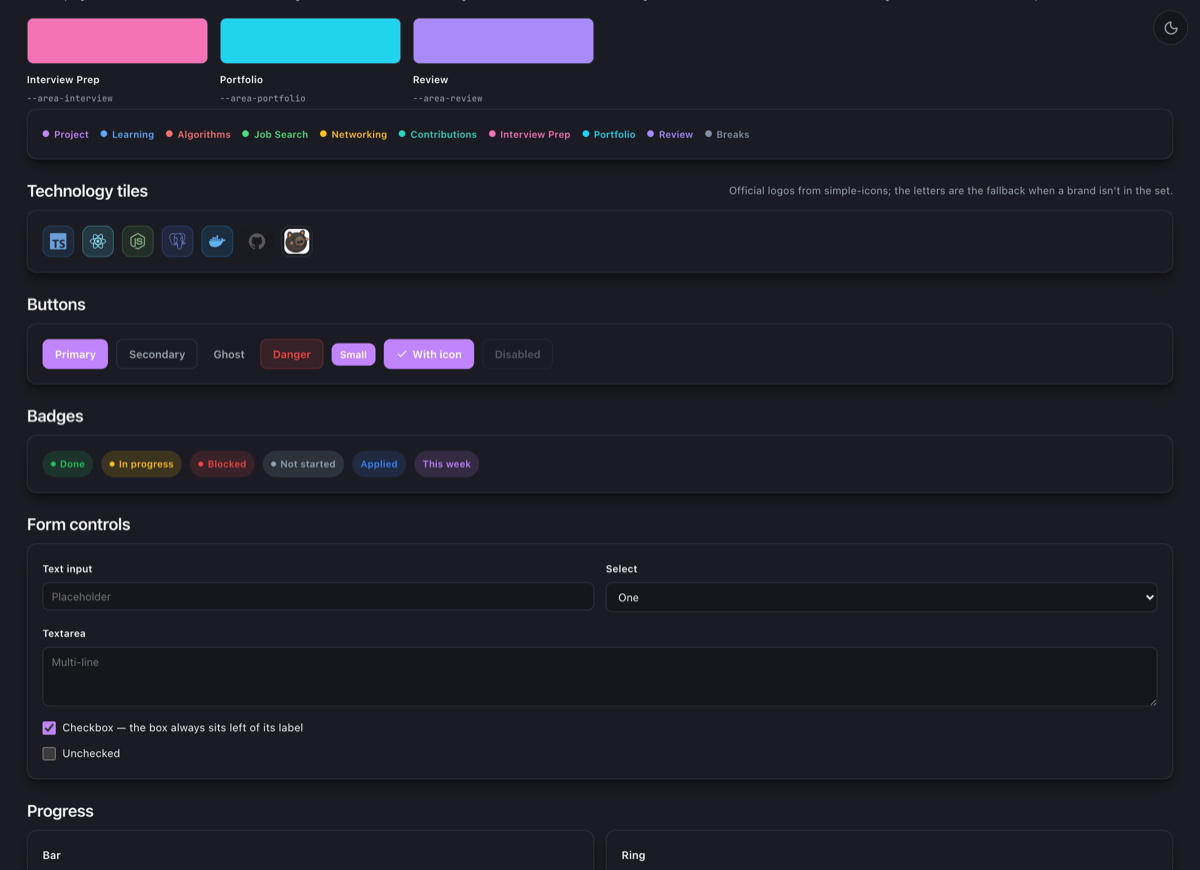This screenshot has width=1200, height=870.
Task: Click the bear face technology tile
Action: tap(296, 241)
